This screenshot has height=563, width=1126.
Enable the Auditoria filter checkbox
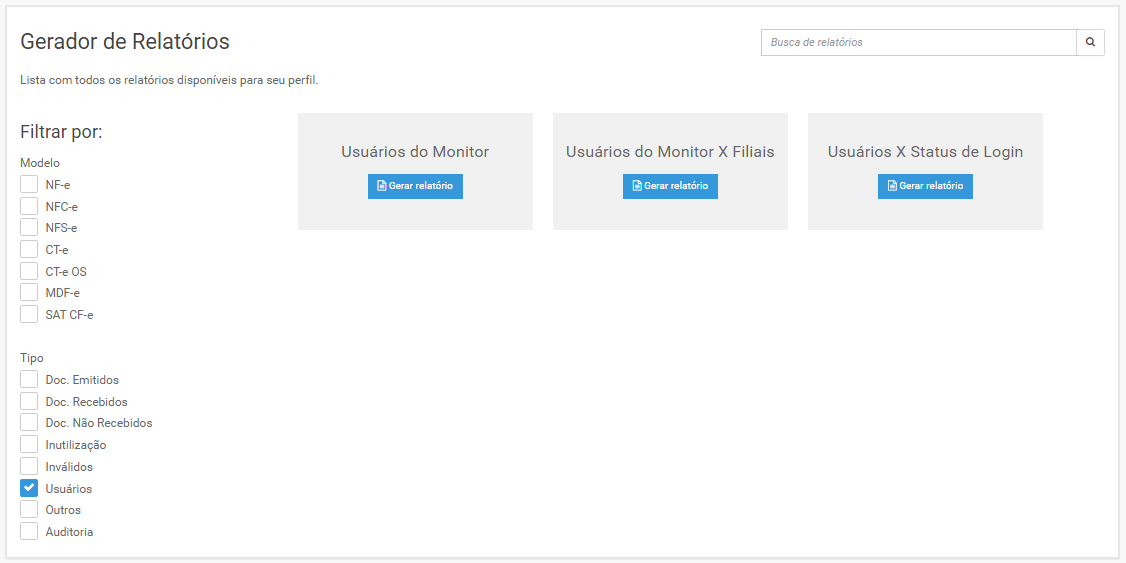pos(29,531)
